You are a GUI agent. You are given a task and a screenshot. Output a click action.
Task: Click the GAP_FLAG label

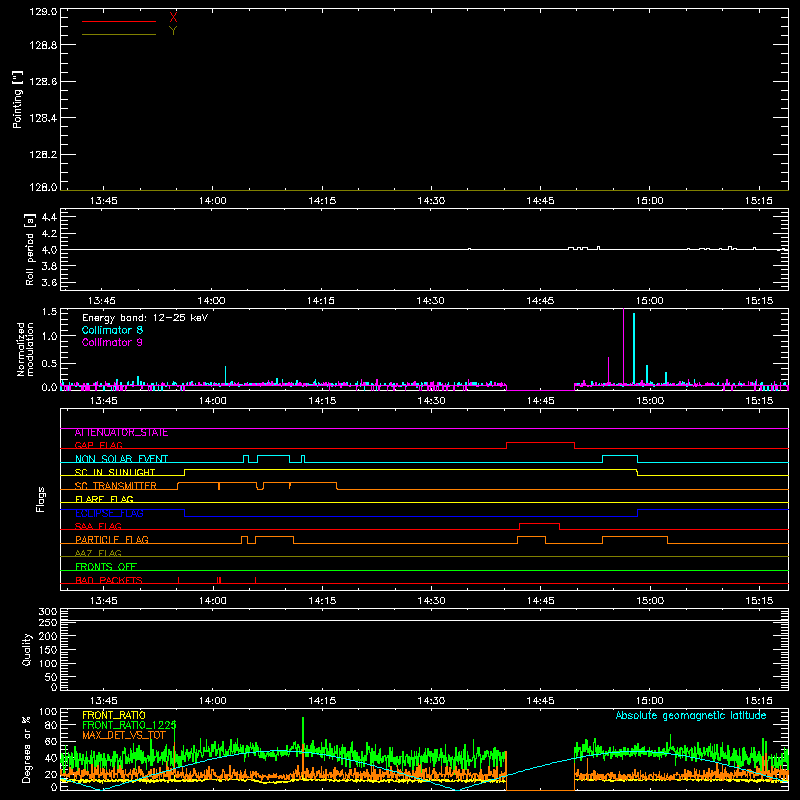98,445
